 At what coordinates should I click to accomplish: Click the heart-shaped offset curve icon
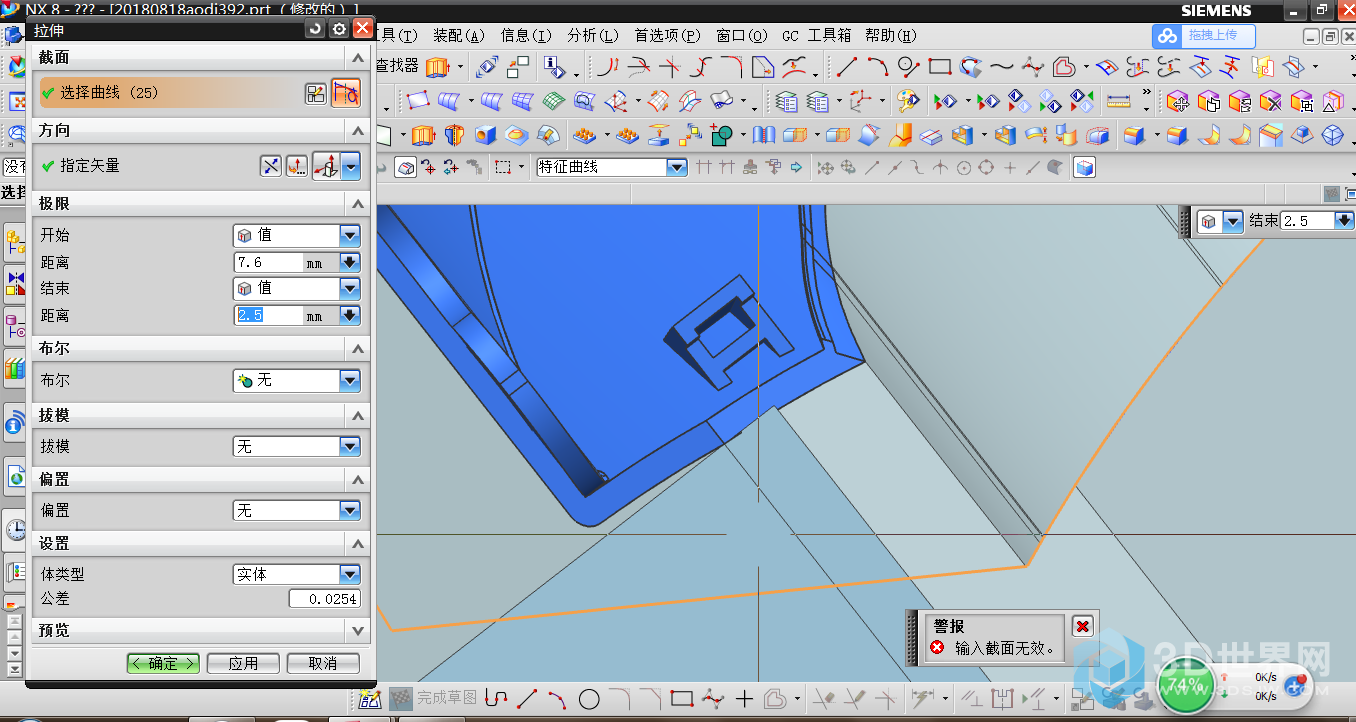(x=1064, y=67)
